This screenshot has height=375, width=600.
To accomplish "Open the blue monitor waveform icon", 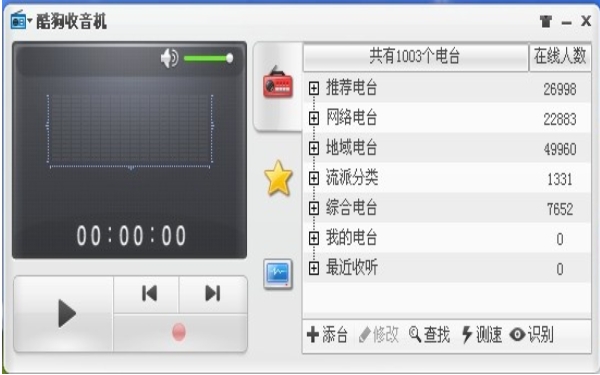I will click(x=278, y=274).
